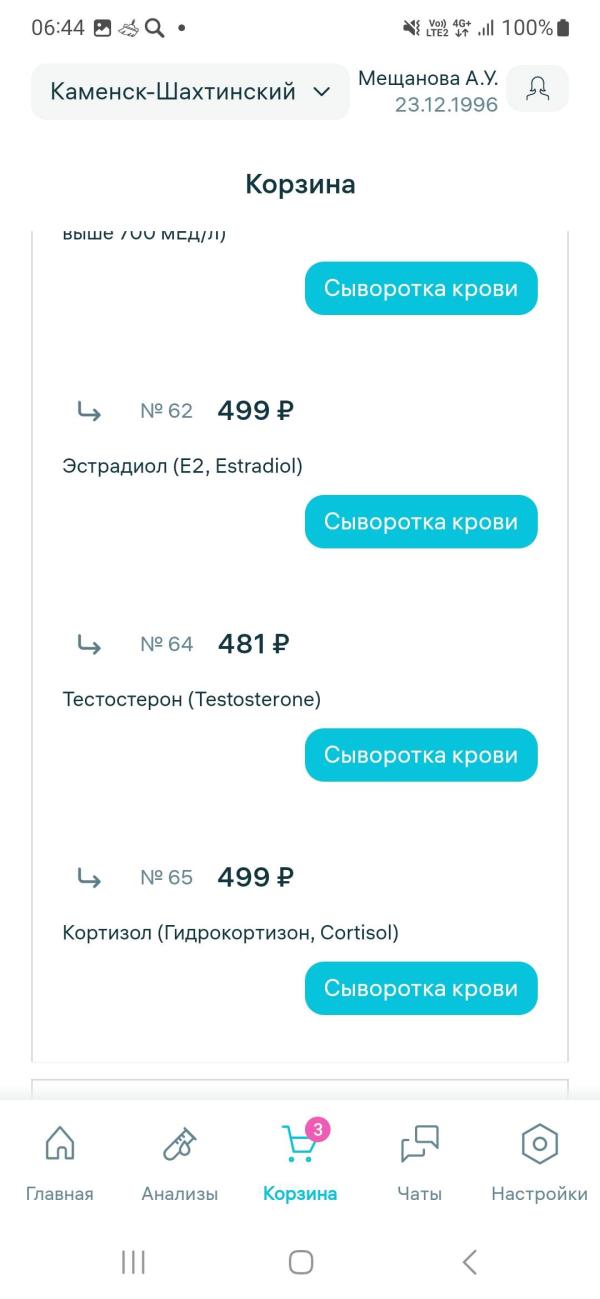Click Сыворотка крови button under Эстрадиол
The height and width of the screenshot is (1299, 600).
tap(421, 522)
